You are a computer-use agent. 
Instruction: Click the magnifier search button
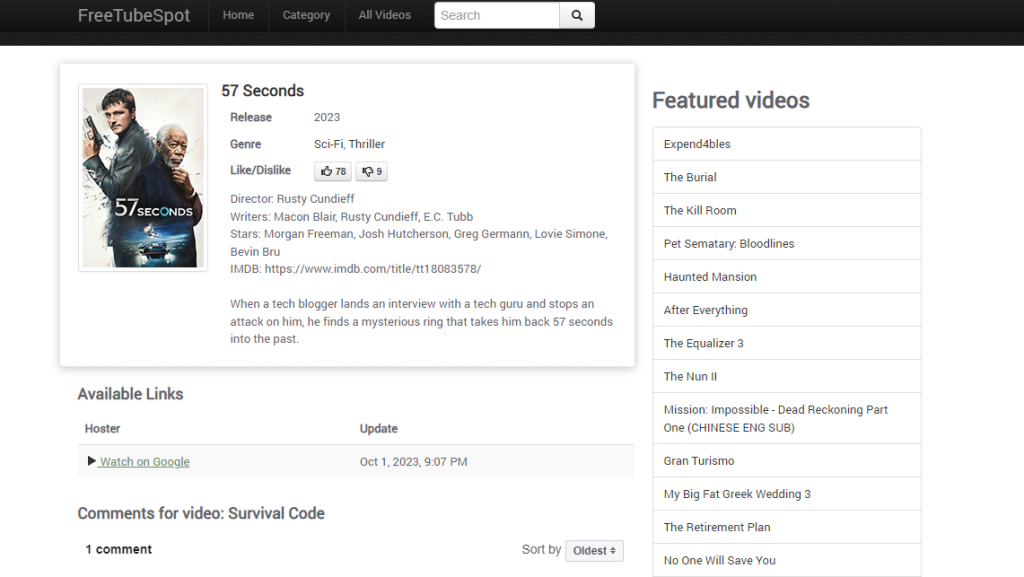(577, 16)
